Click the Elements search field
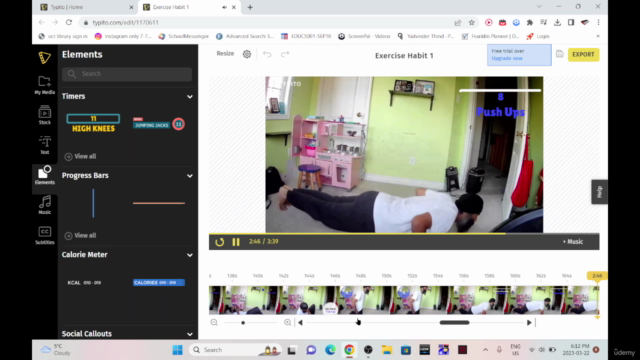 pyautogui.click(x=127, y=74)
